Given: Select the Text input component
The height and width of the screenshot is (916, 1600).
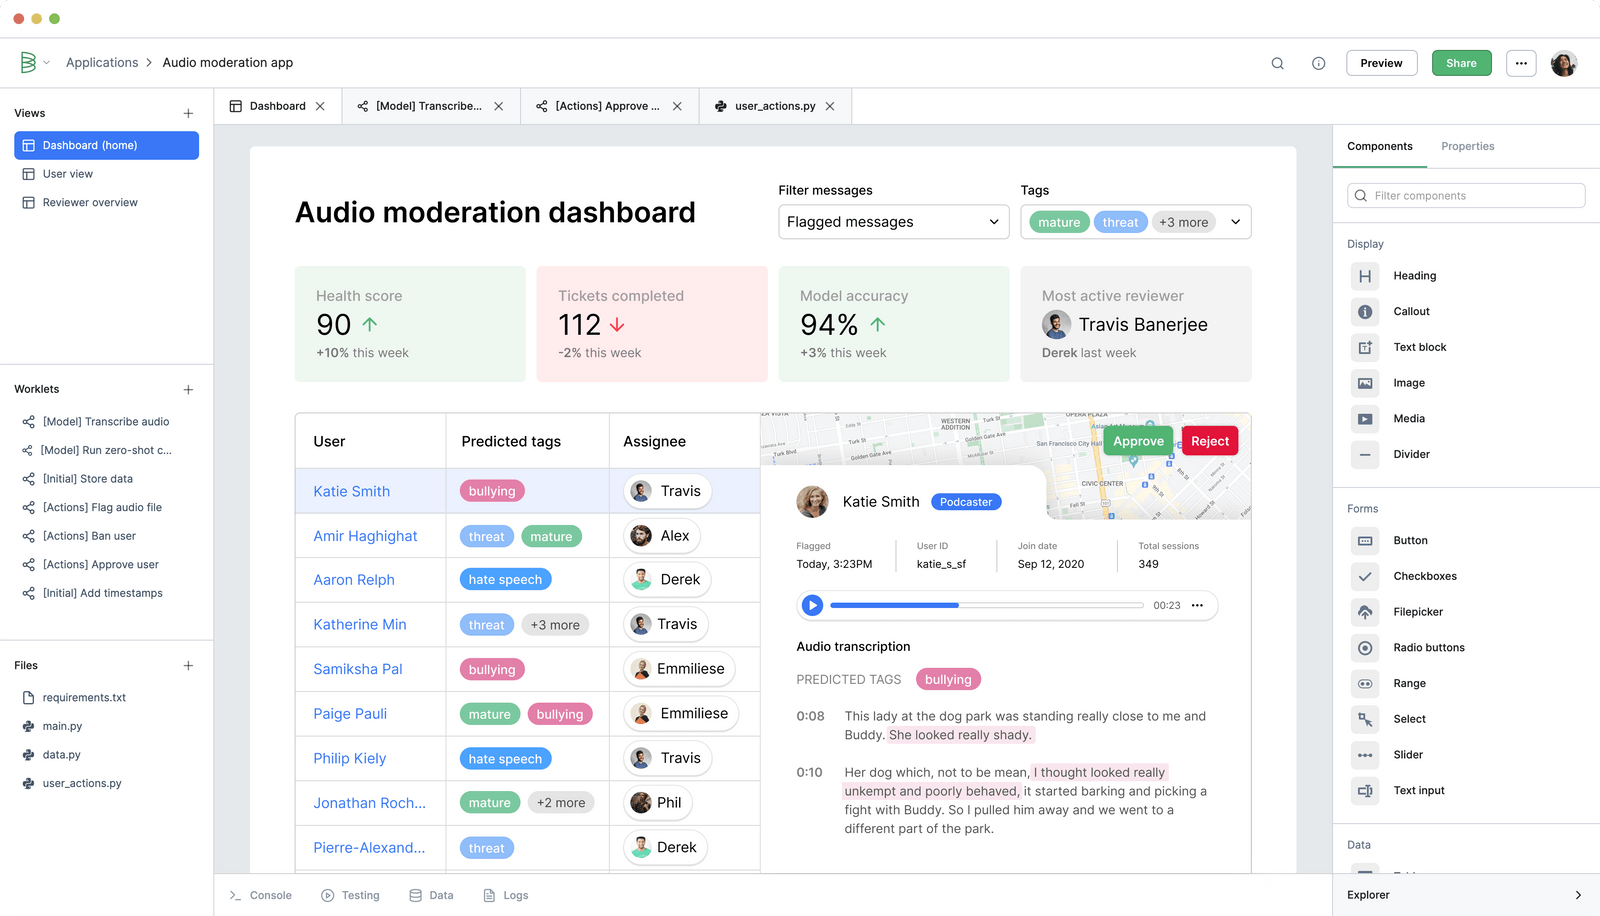Looking at the screenshot, I should (x=1418, y=790).
